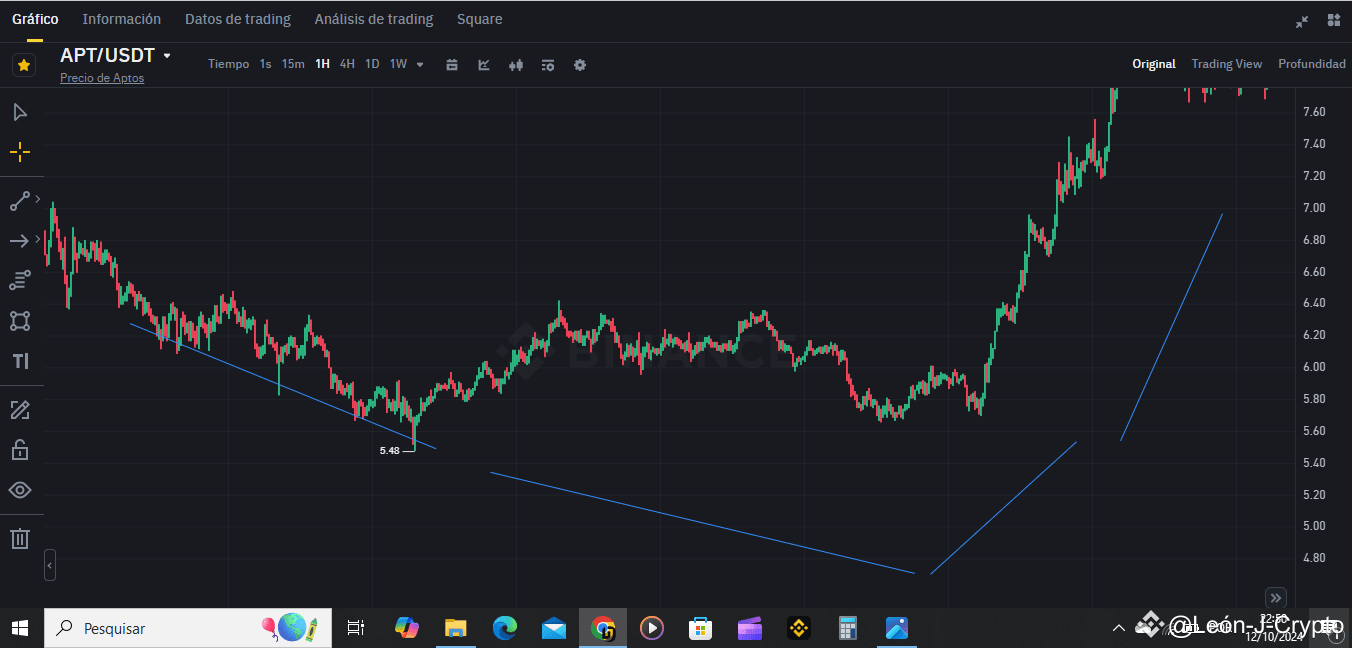This screenshot has height=648, width=1352.
Task: Change the candlestick chart style icon
Action: coord(516,65)
